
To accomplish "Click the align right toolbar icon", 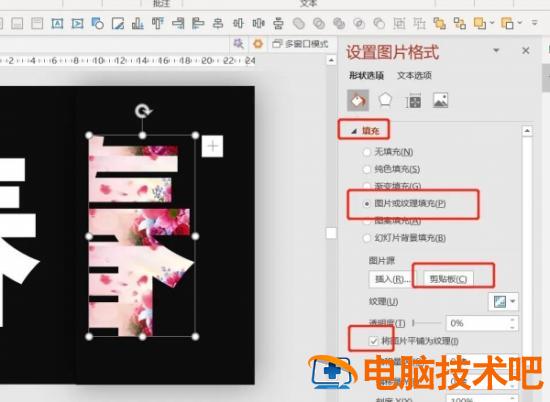I will tap(178, 24).
